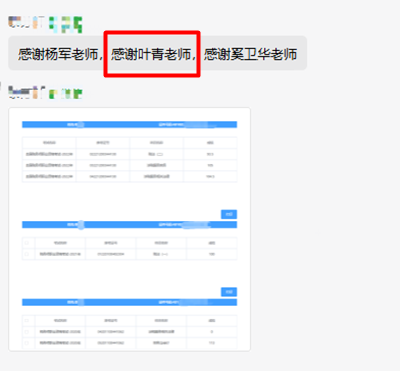
Task: Click the blurred sender name above the text message
Action: point(45,24)
